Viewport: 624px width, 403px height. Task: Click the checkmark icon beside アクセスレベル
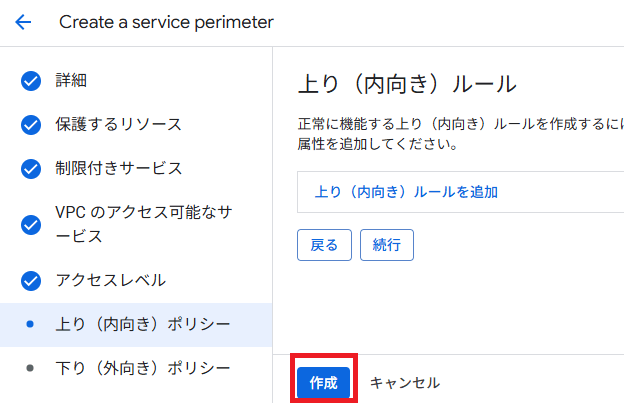31,281
